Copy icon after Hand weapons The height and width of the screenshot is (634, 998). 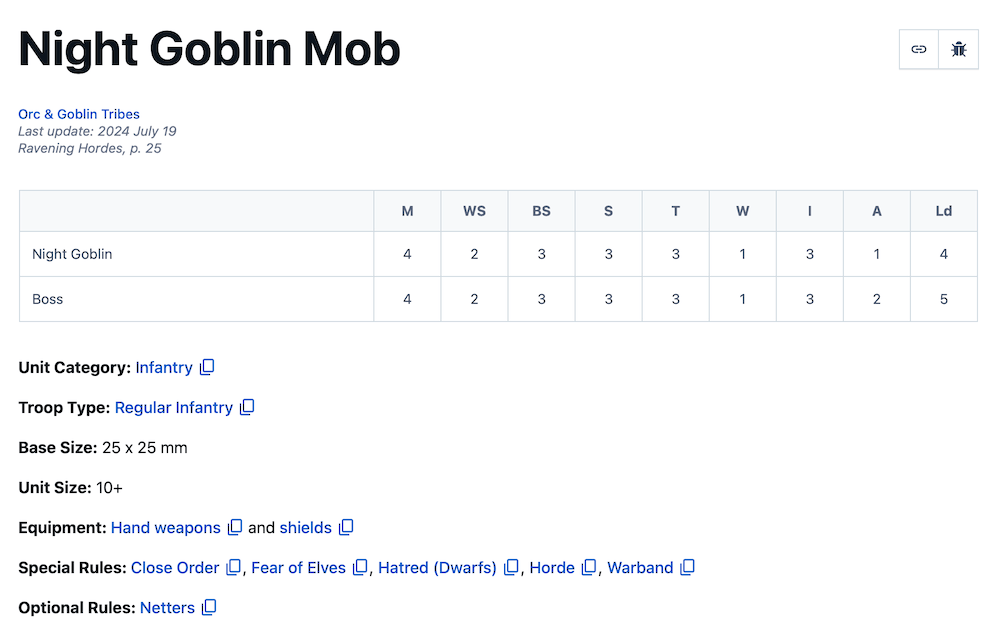235,528
